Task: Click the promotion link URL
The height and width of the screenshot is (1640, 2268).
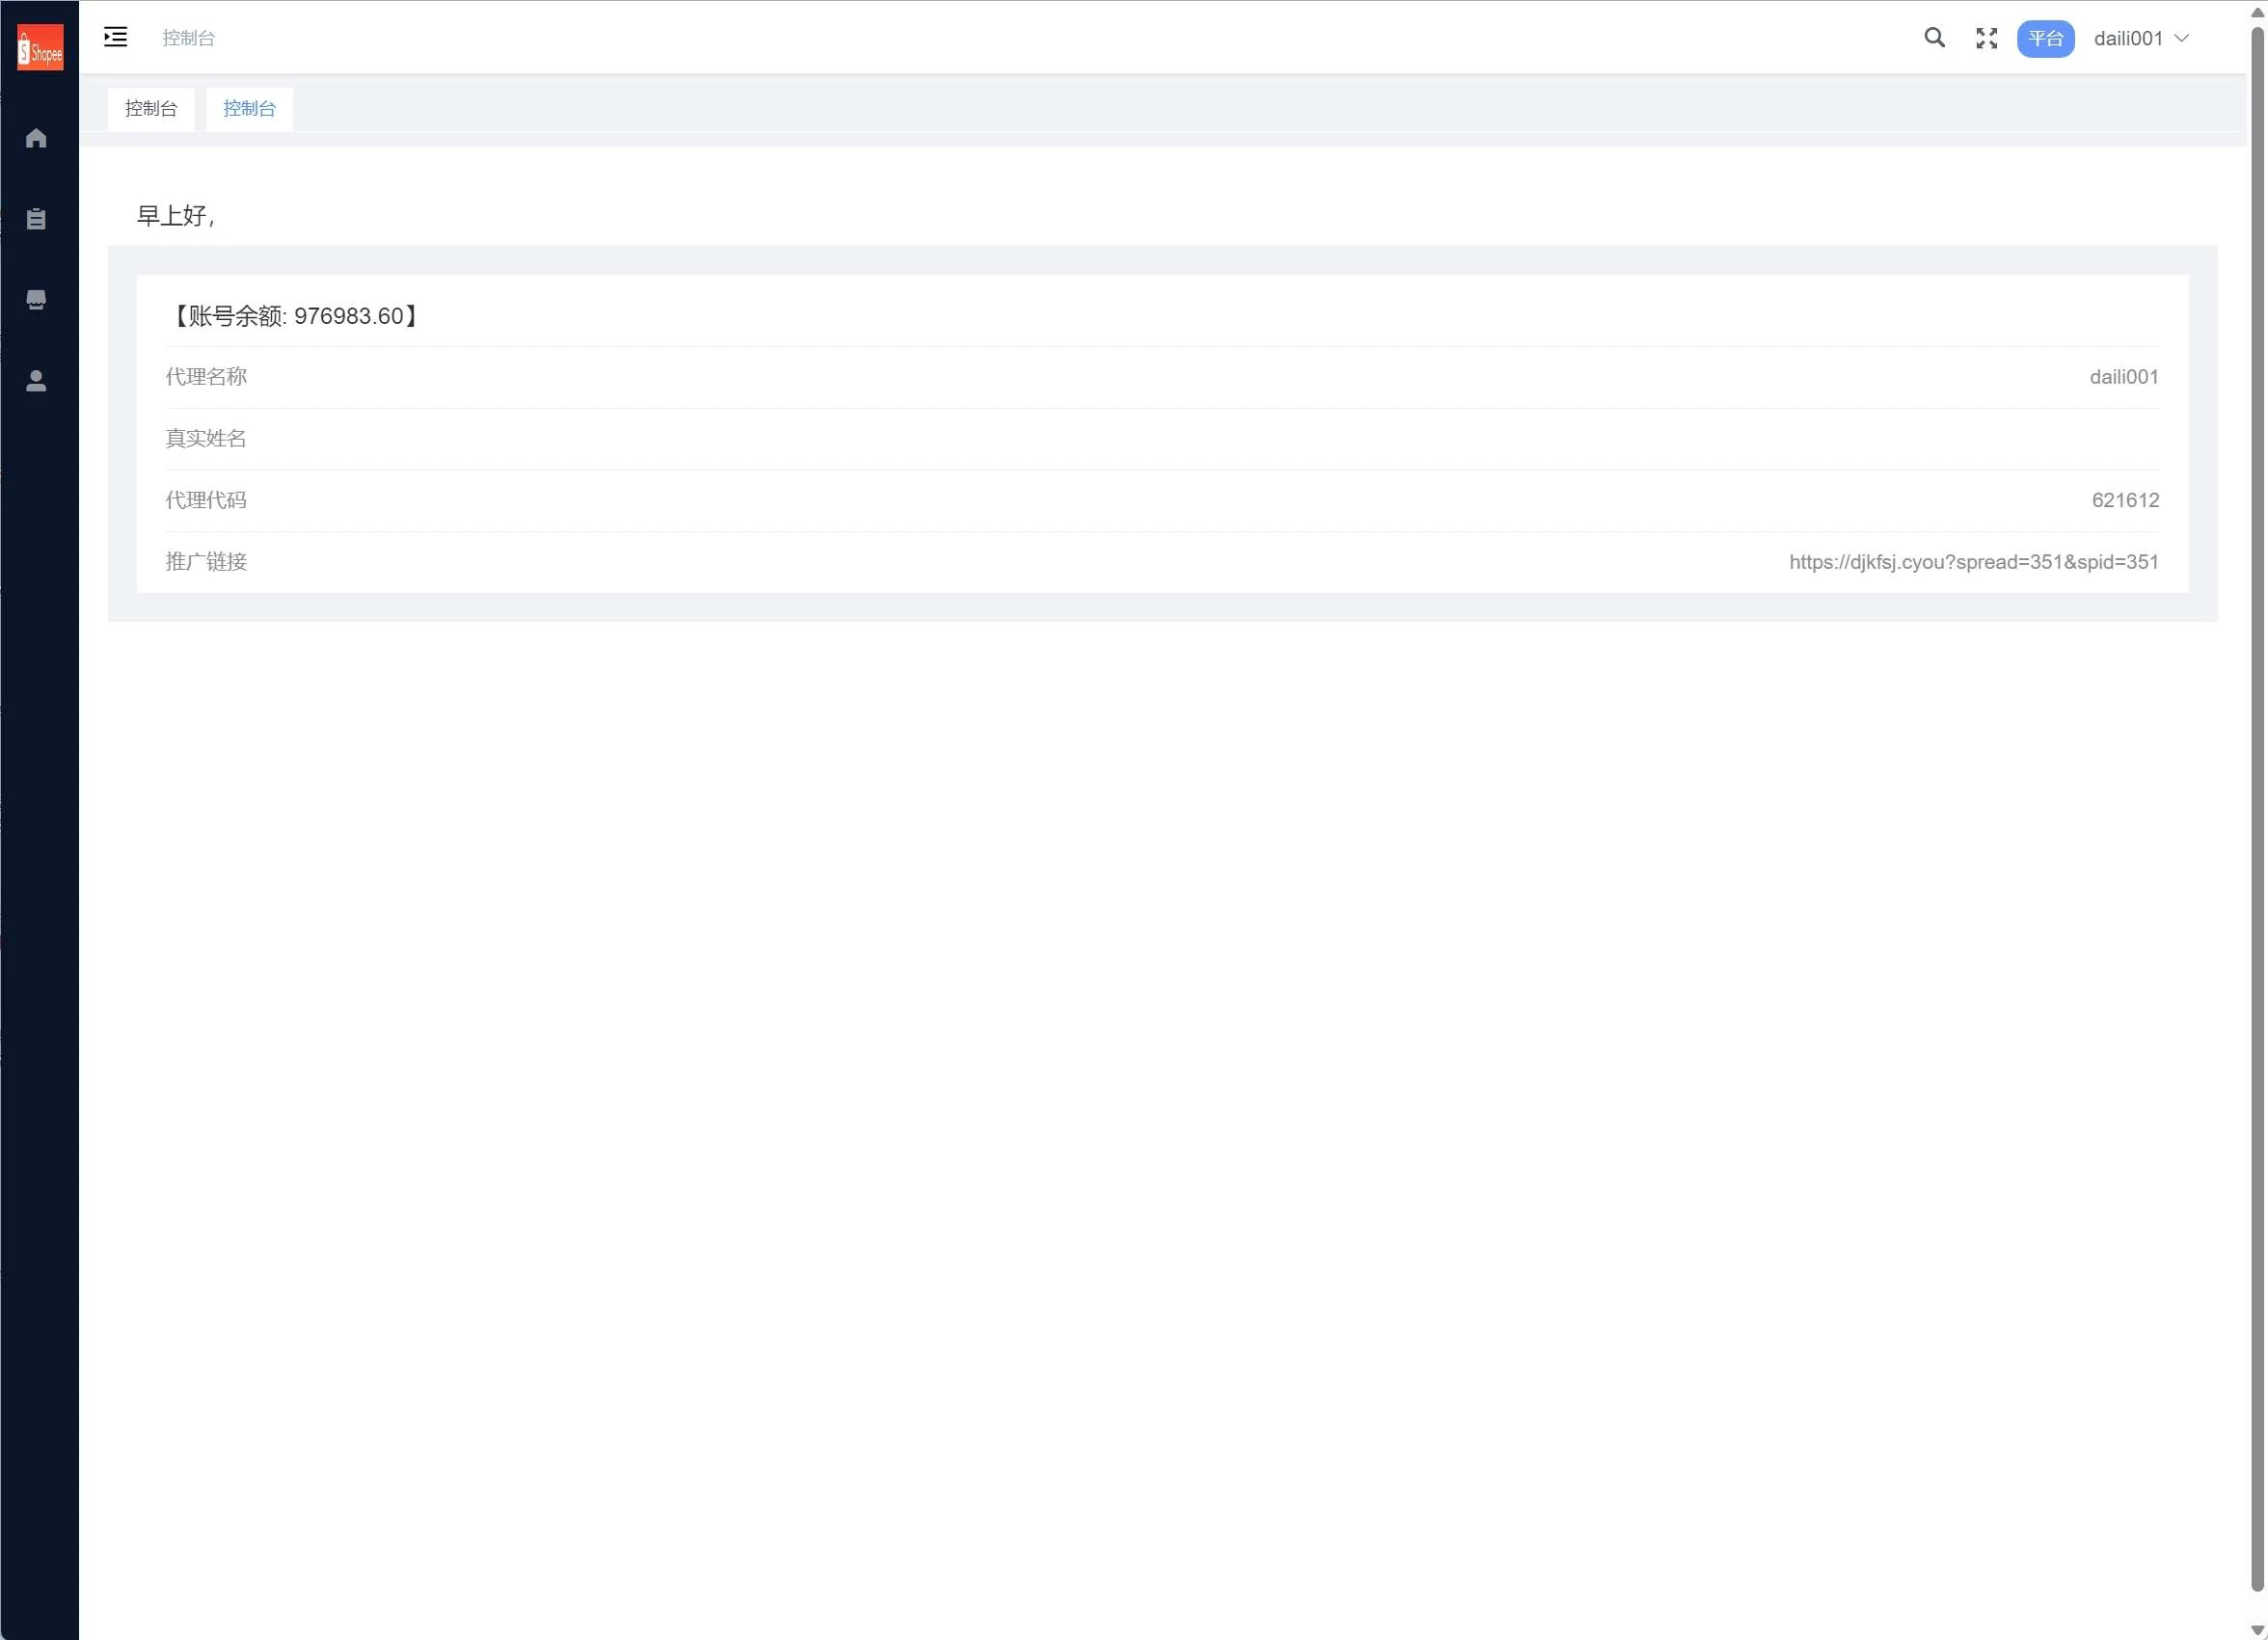Action: [1973, 562]
